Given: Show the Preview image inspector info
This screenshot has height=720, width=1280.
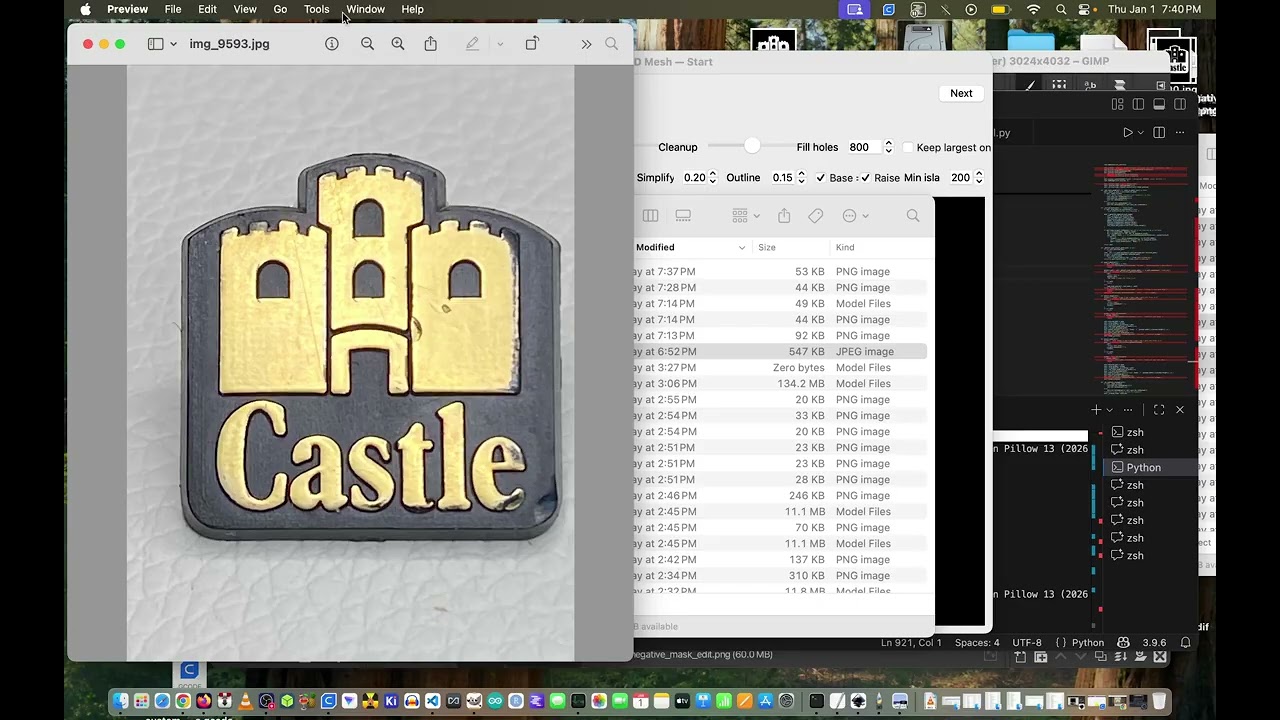Looking at the screenshot, I should [332, 44].
